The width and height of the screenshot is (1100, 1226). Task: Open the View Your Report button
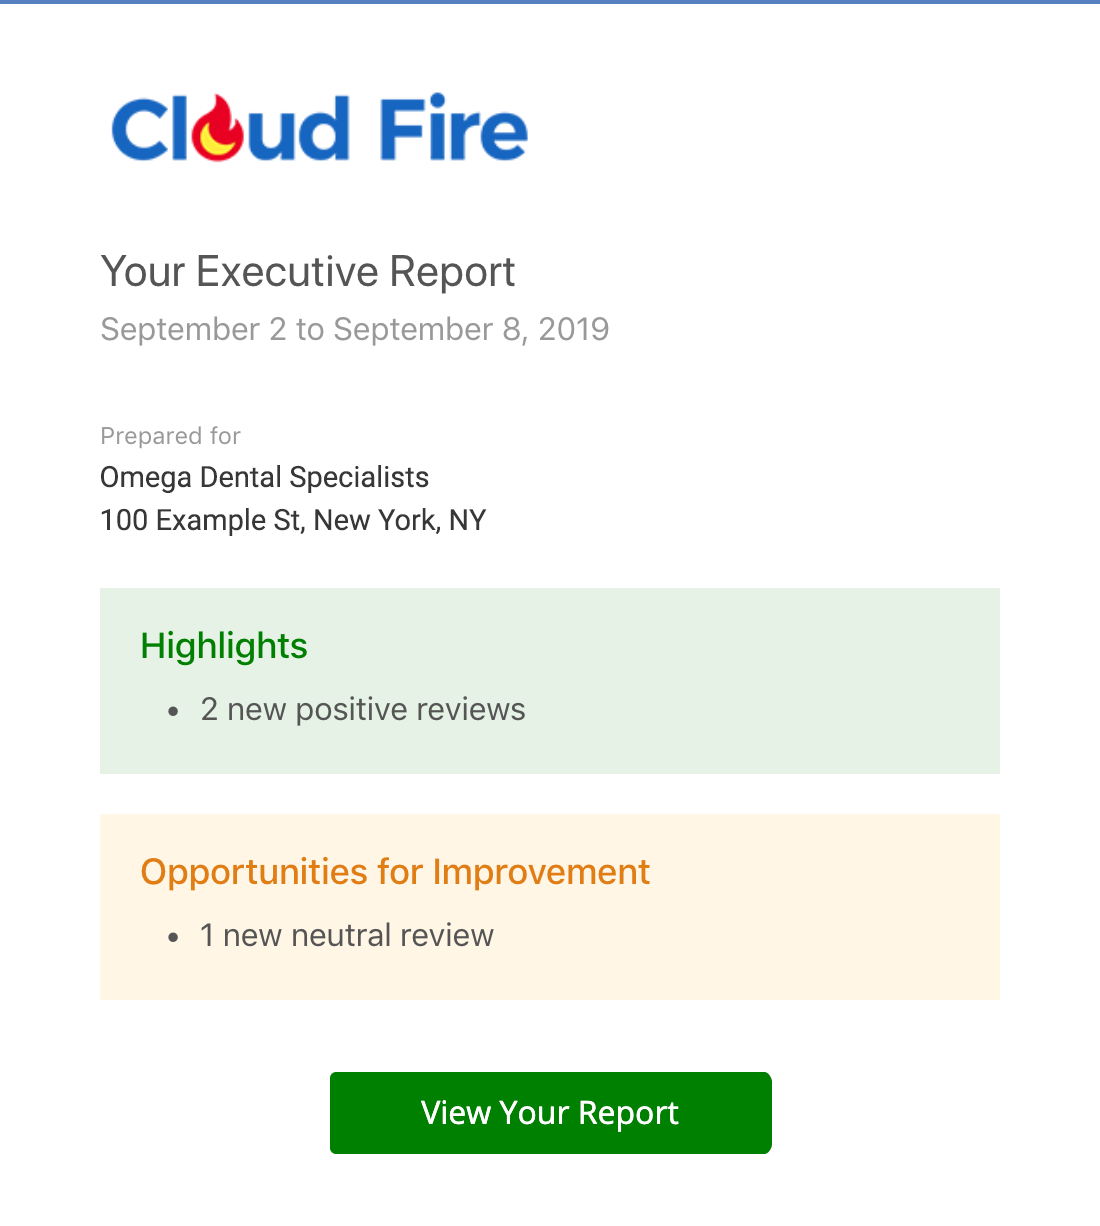pos(551,1113)
